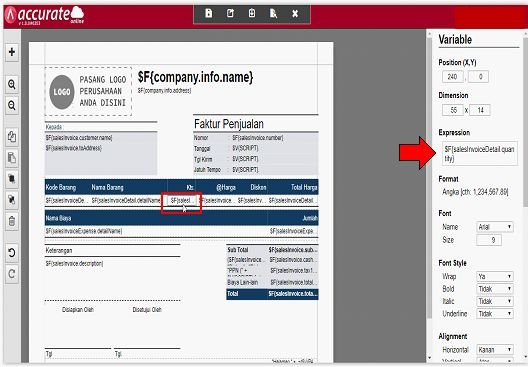Click the font Size input field
Viewport: 528px width, 367px height.
click(x=489, y=240)
